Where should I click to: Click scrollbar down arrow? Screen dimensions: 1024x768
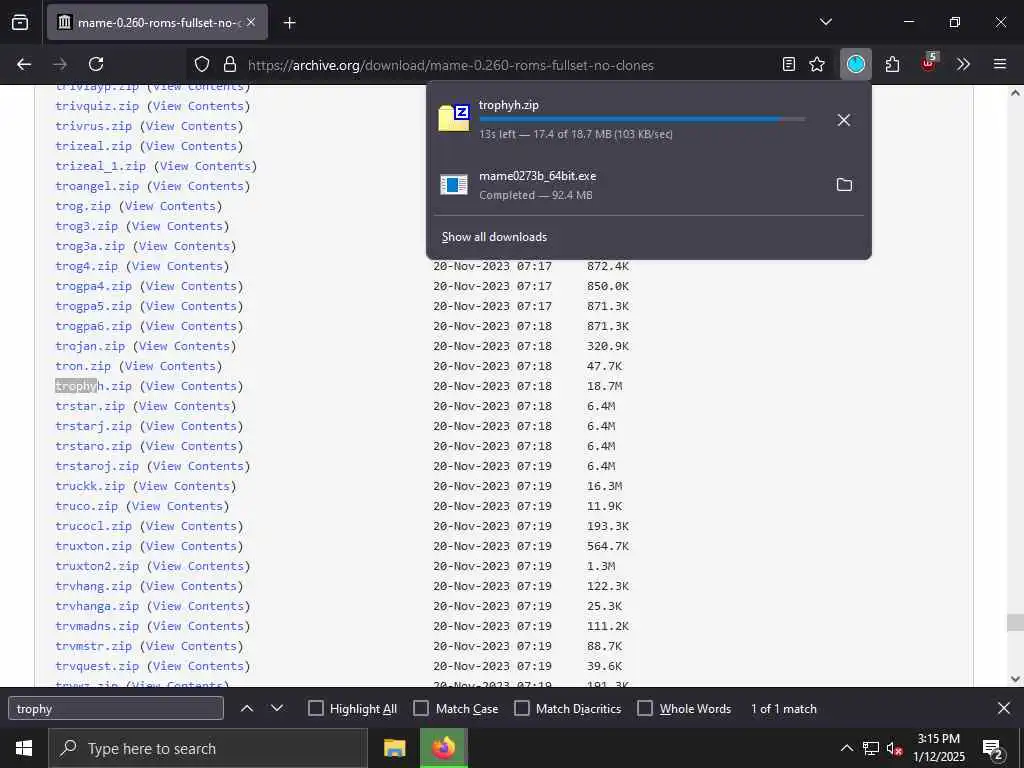1015,679
